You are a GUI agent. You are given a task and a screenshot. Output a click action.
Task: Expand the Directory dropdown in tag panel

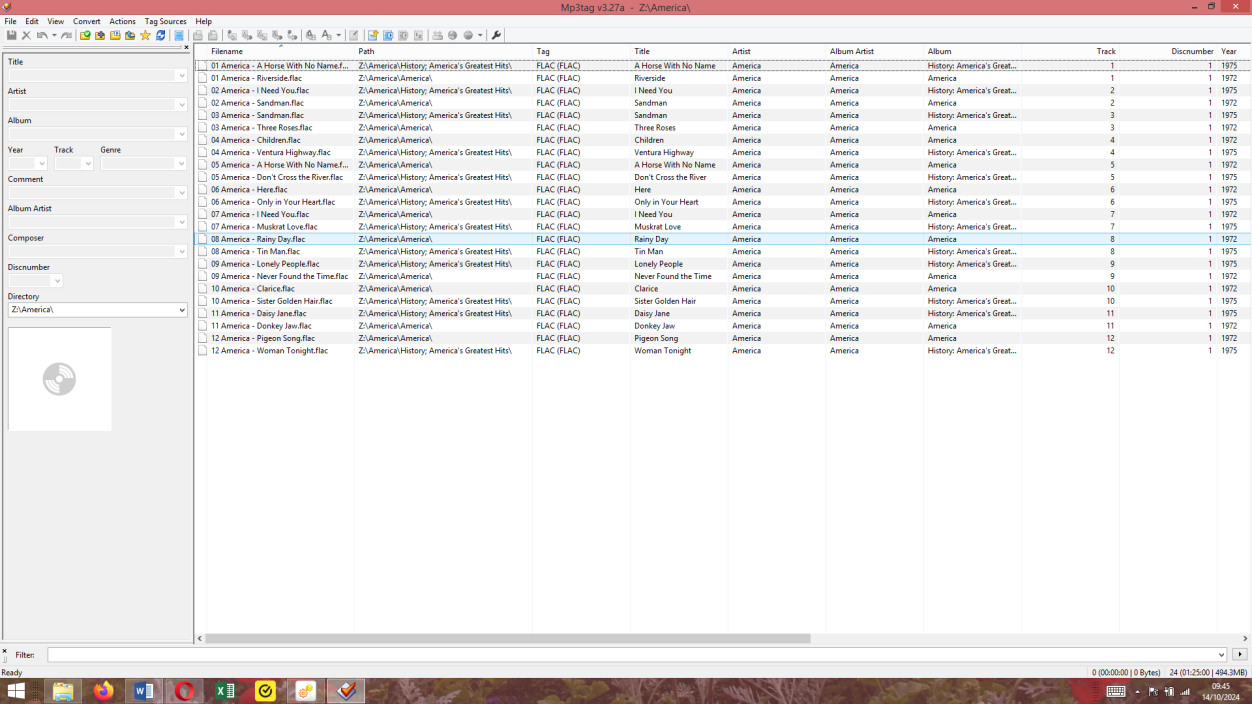[x=181, y=310]
